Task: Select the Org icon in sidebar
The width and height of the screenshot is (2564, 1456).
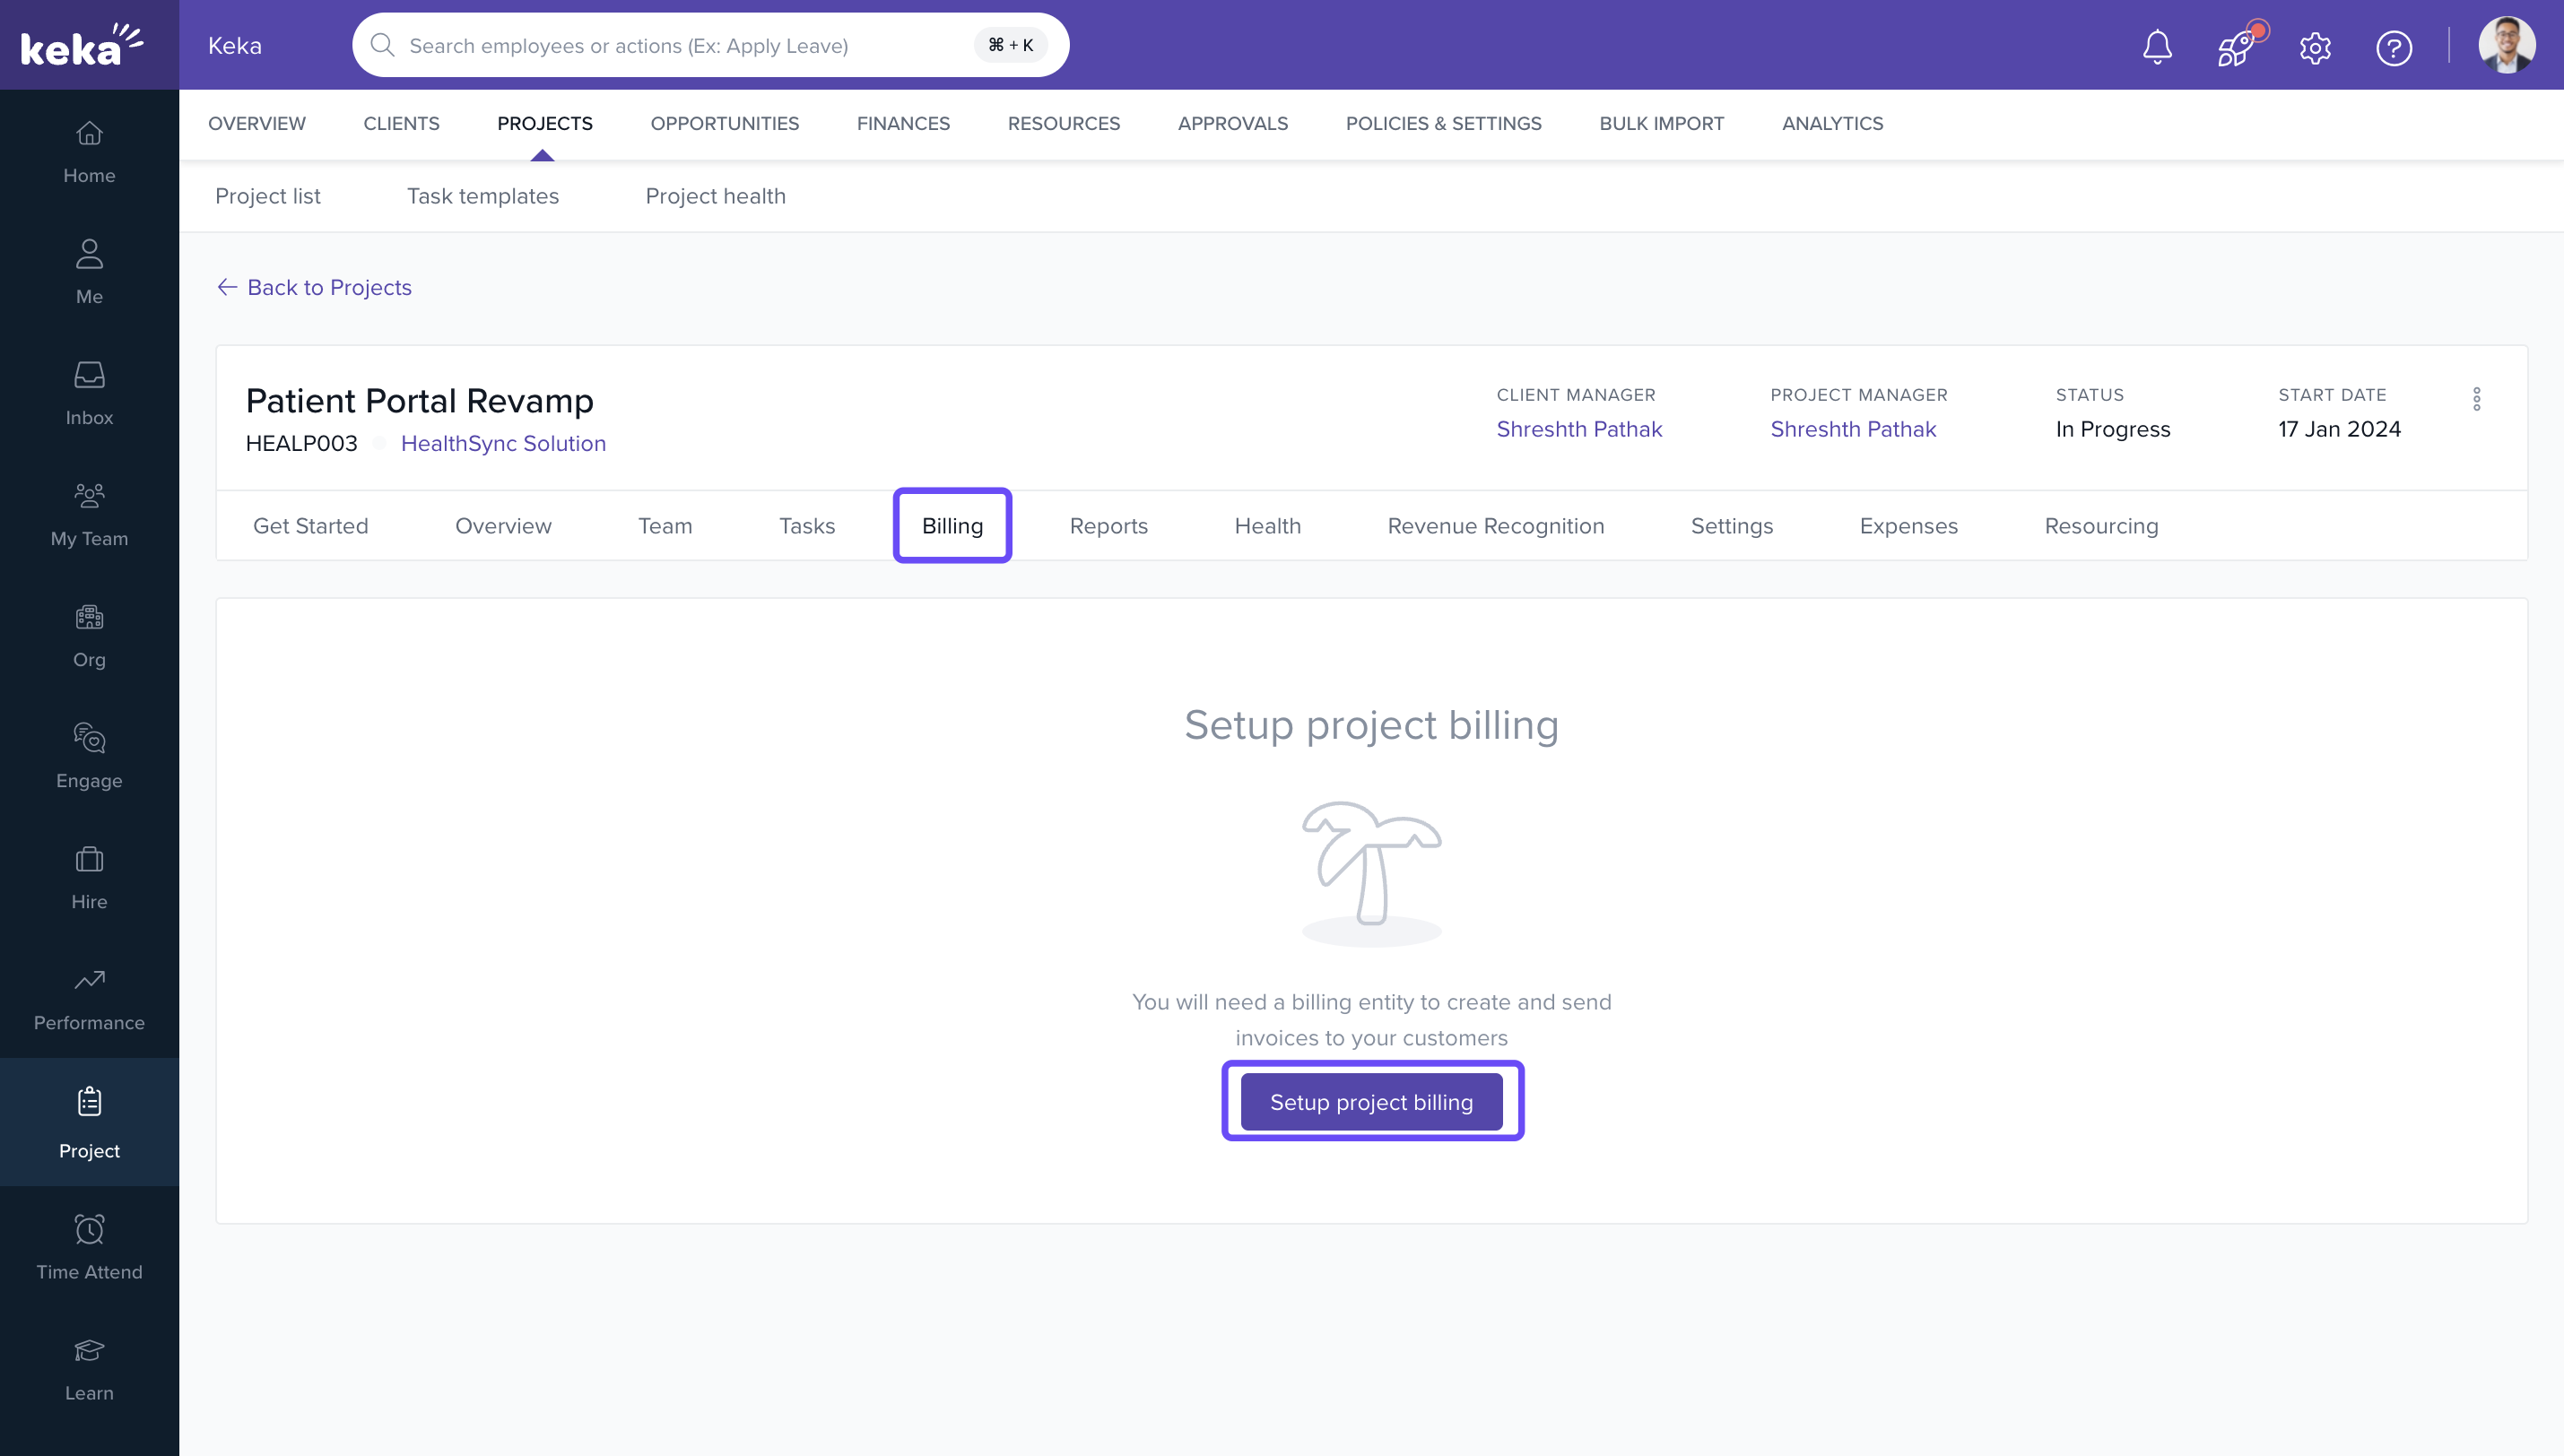Action: point(89,635)
